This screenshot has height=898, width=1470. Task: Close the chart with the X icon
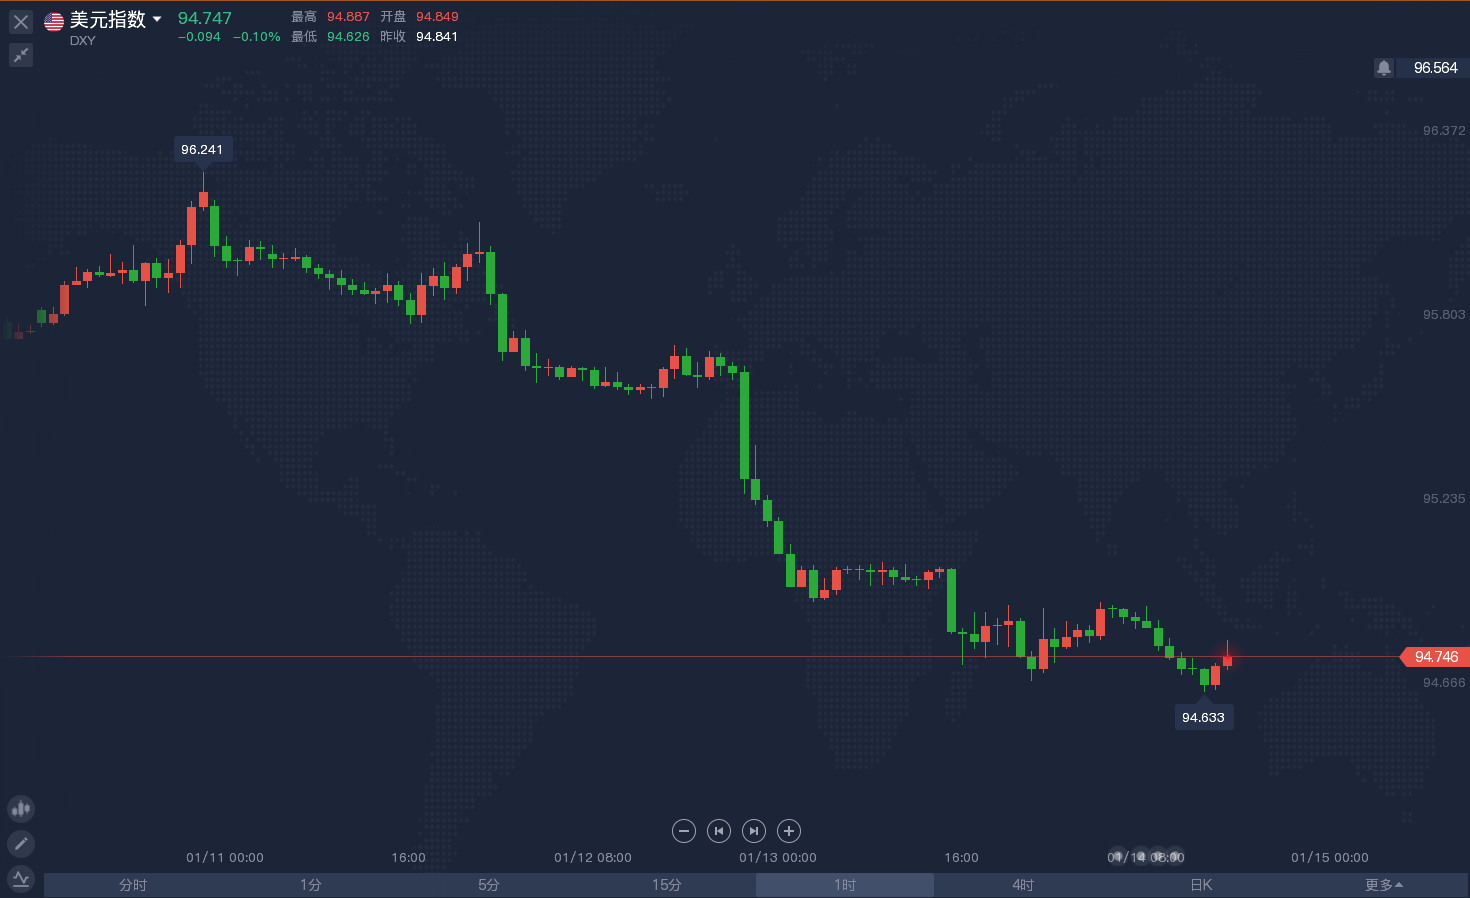21,21
